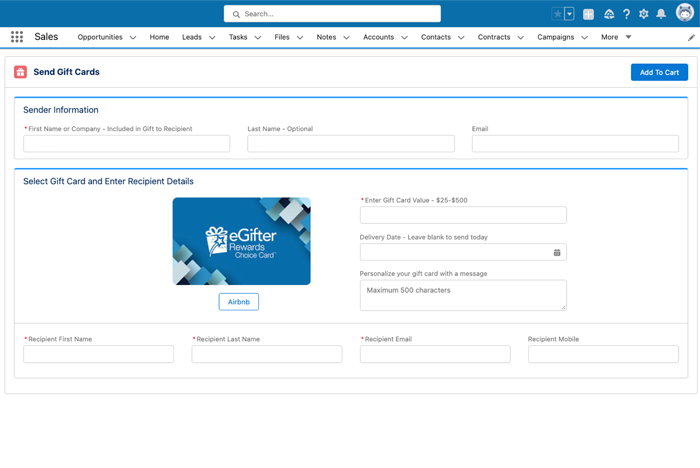Open the Help question mark icon

point(626,14)
